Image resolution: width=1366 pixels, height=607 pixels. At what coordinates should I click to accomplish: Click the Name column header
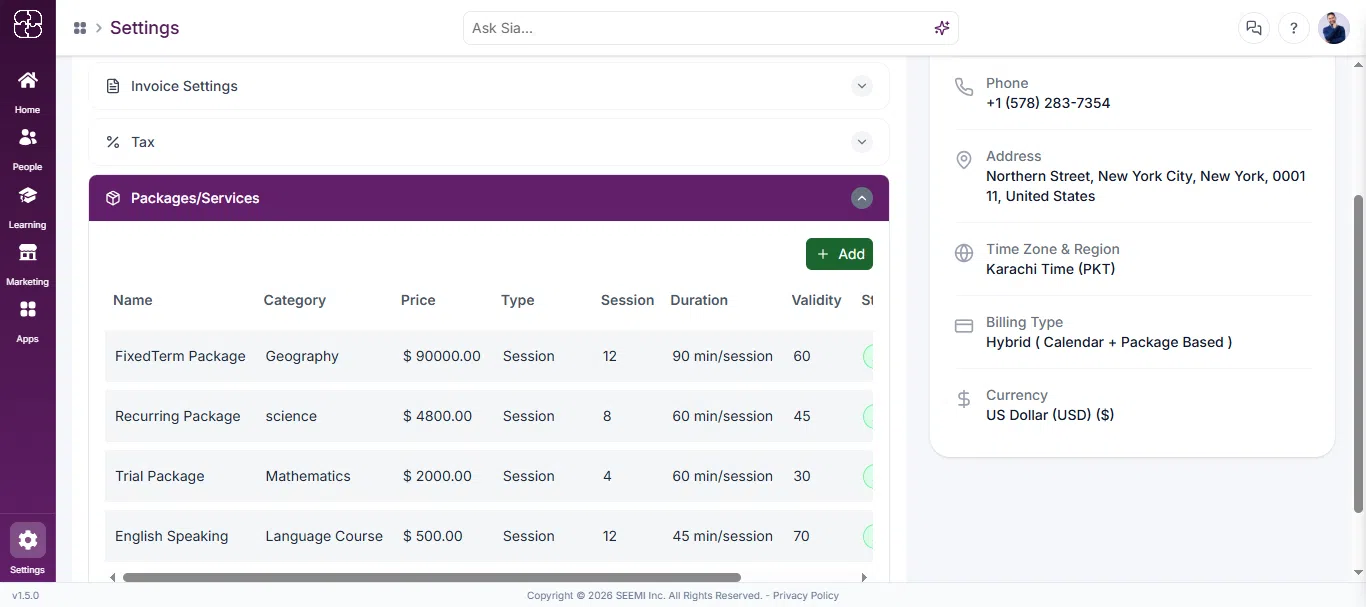(x=133, y=300)
